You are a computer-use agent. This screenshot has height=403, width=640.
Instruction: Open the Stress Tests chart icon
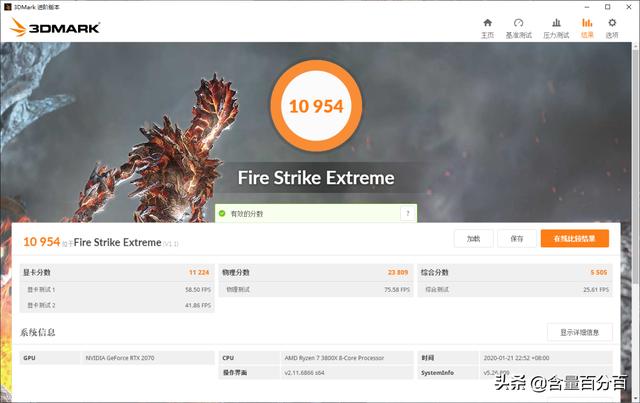(x=556, y=23)
